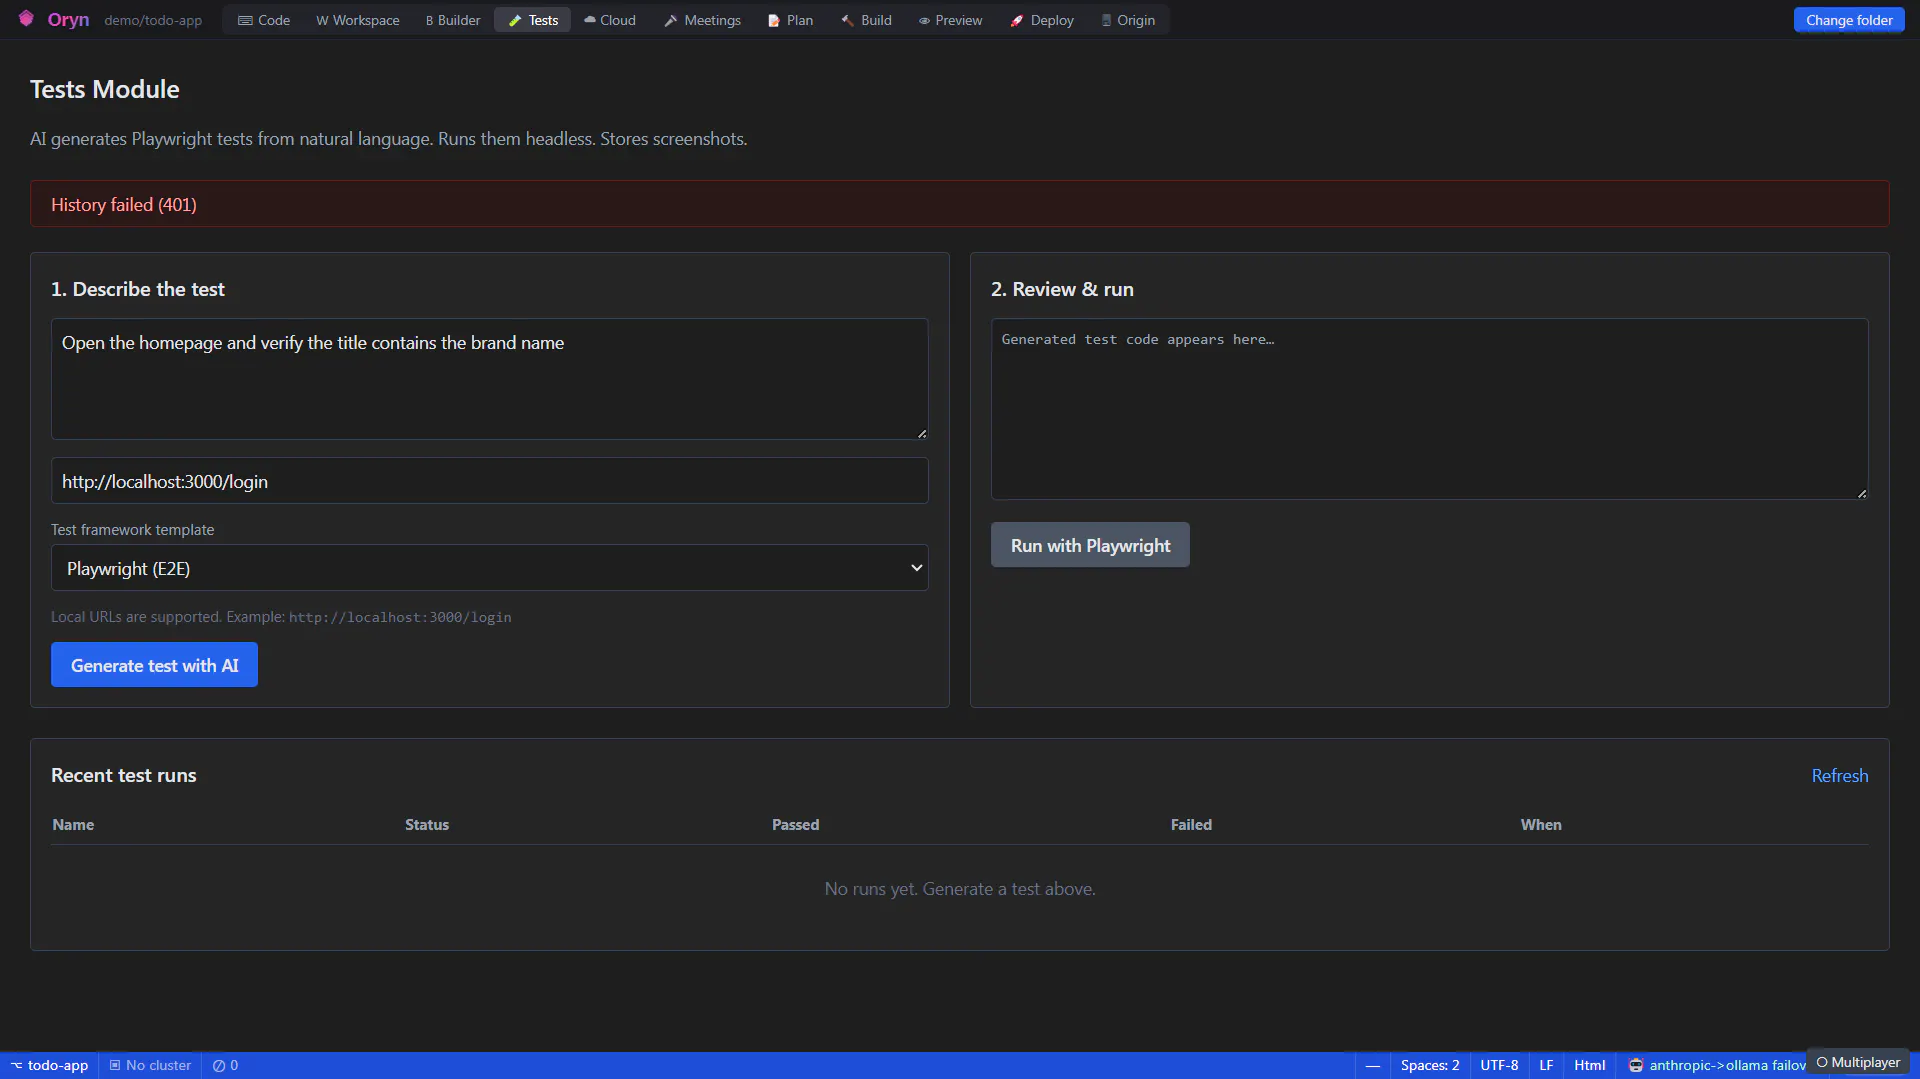
Task: Switch to the Plan tab
Action: [x=790, y=20]
